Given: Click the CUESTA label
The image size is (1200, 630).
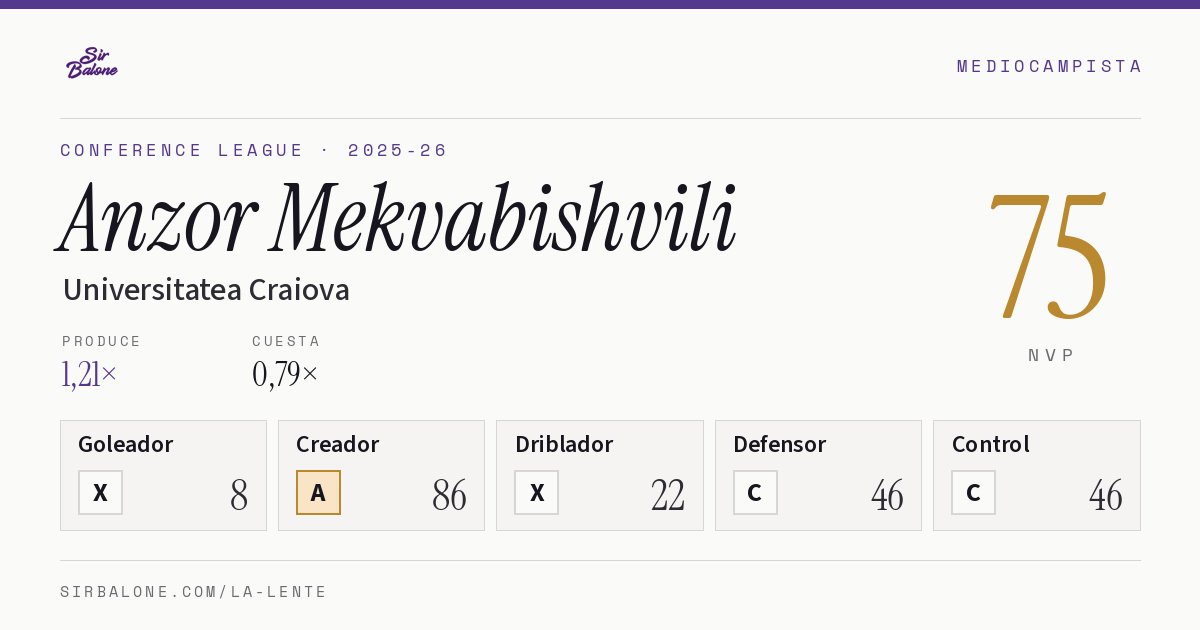Looking at the screenshot, I should coord(286,341).
